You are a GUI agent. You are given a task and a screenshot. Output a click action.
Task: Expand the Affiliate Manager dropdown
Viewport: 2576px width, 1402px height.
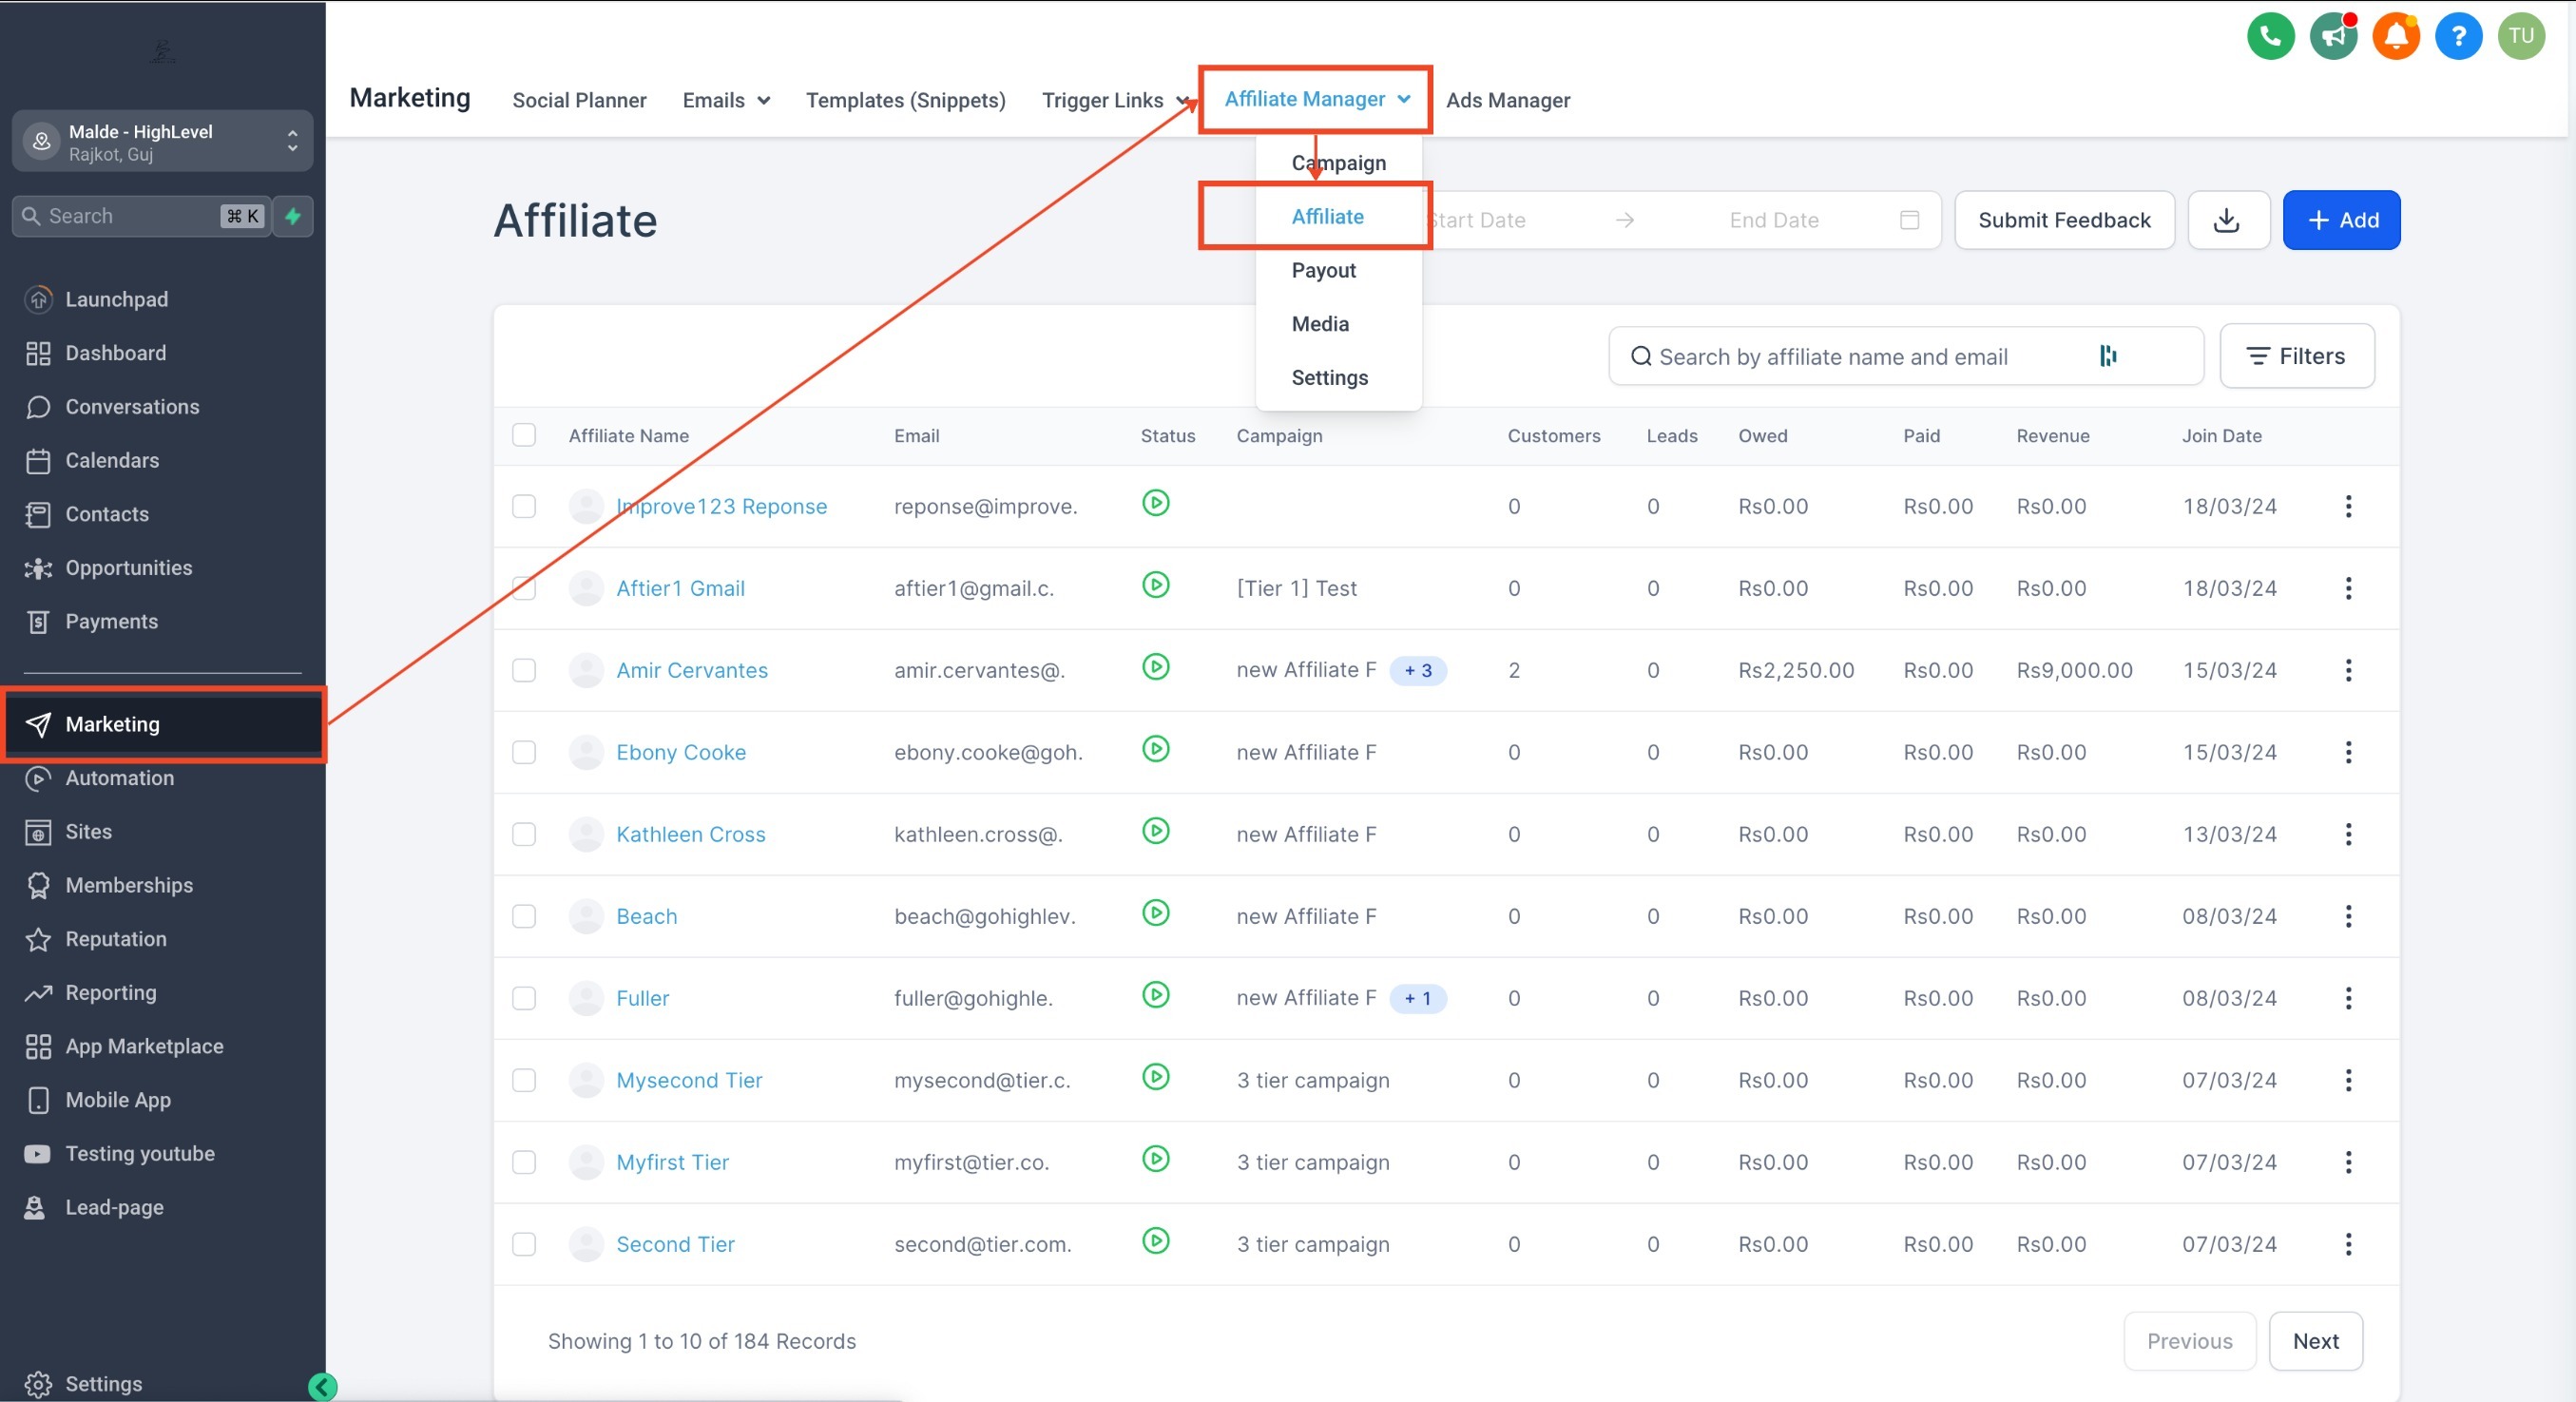(x=1315, y=99)
